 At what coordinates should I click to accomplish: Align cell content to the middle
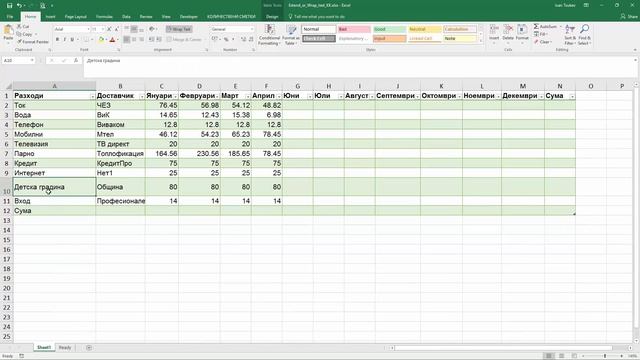(134, 29)
